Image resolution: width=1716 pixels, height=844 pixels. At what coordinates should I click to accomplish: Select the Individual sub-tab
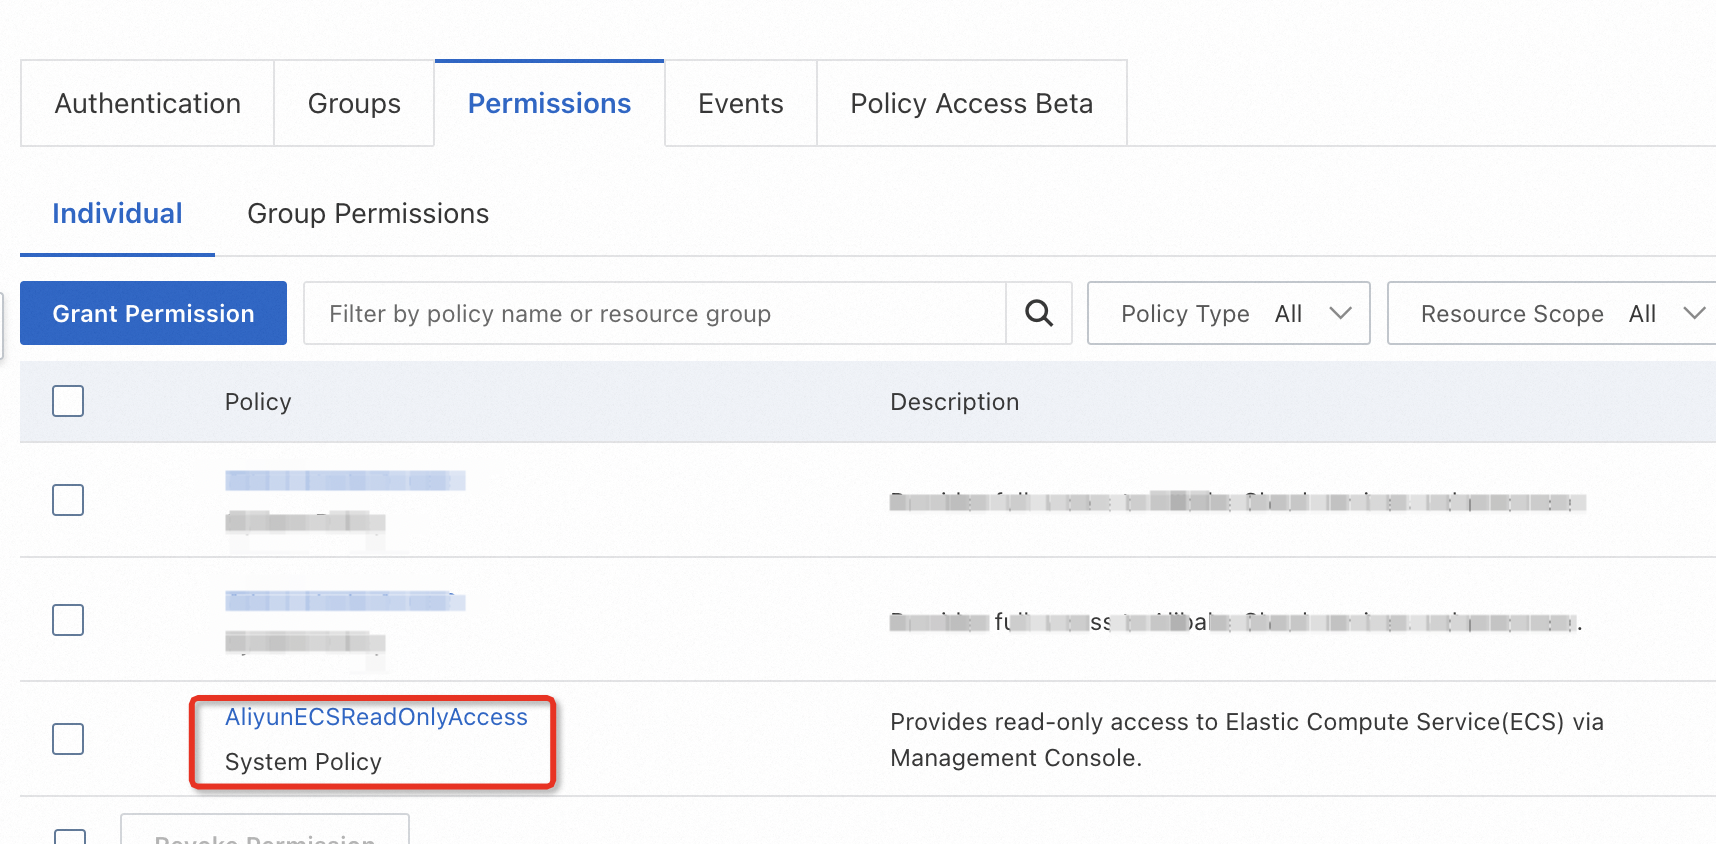pos(117,214)
